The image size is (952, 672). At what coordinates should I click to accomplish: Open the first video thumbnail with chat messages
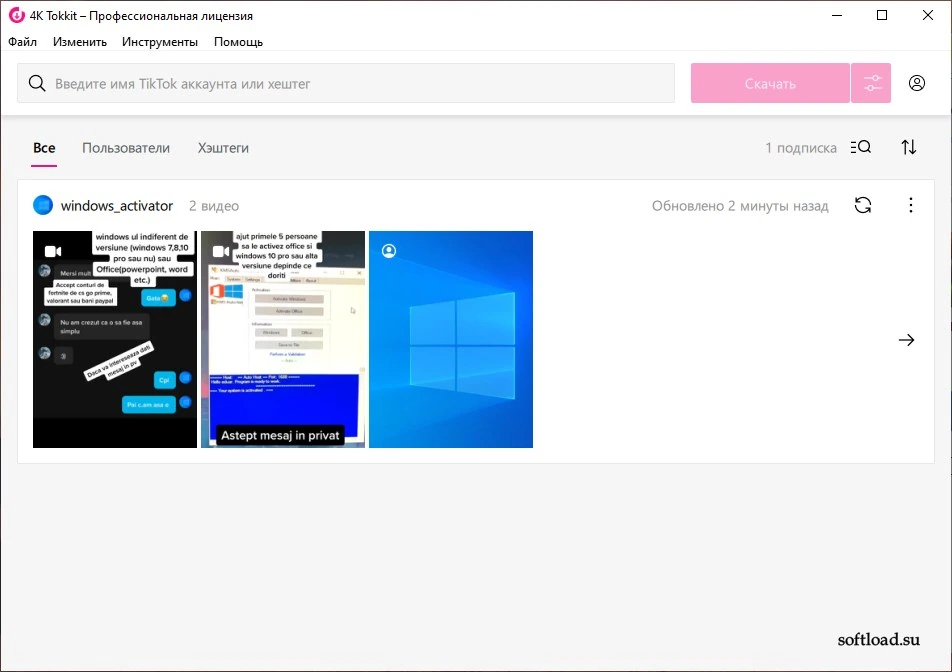115,339
